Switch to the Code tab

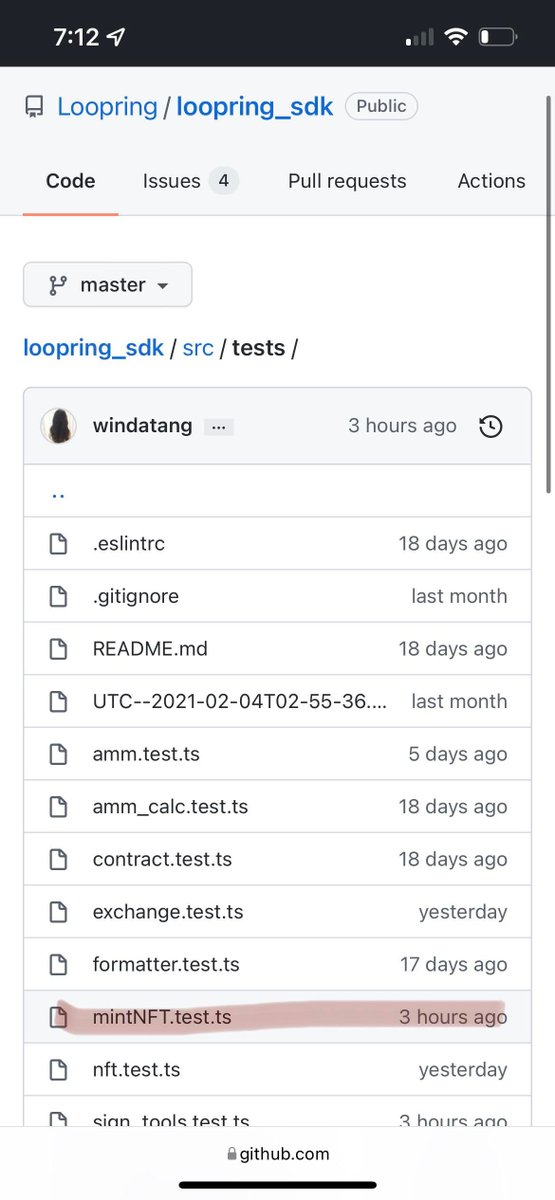click(x=70, y=181)
